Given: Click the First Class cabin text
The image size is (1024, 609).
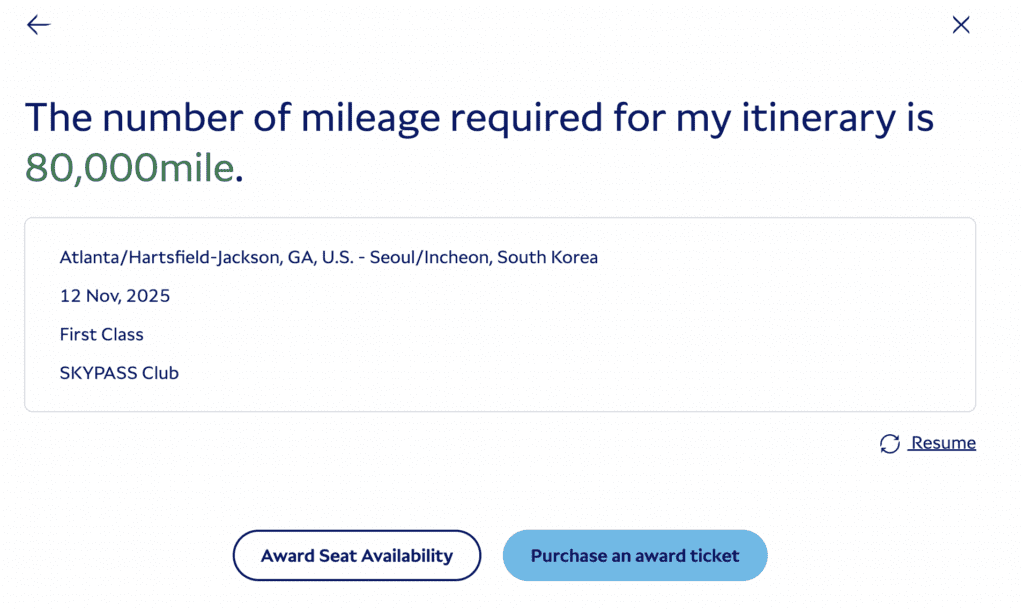Looking at the screenshot, I should [102, 335].
